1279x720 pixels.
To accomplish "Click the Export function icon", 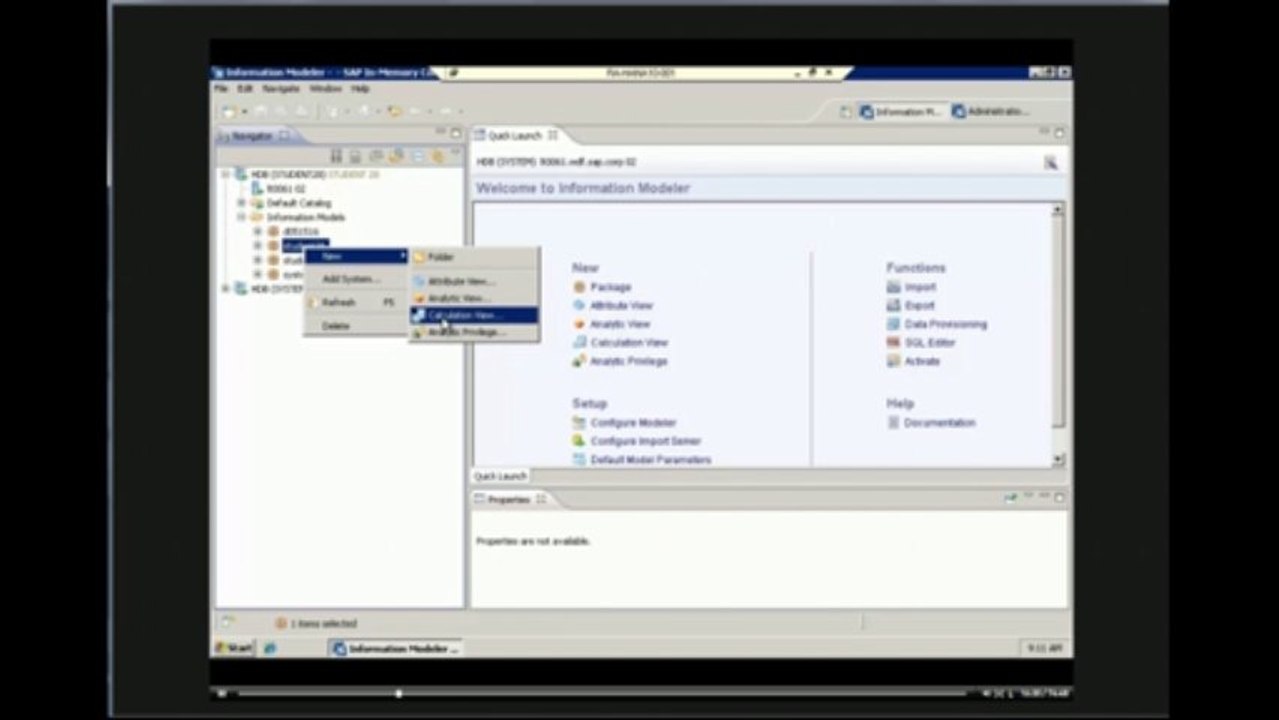I will tap(894, 305).
